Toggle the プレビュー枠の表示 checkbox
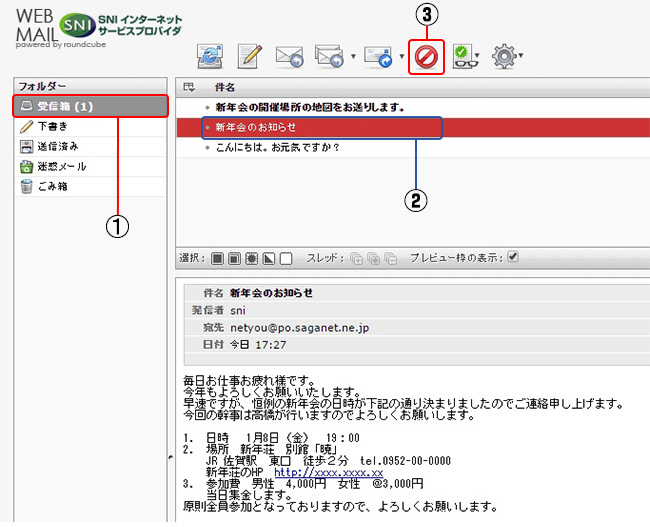Image resolution: width=650 pixels, height=527 pixels. (513, 257)
